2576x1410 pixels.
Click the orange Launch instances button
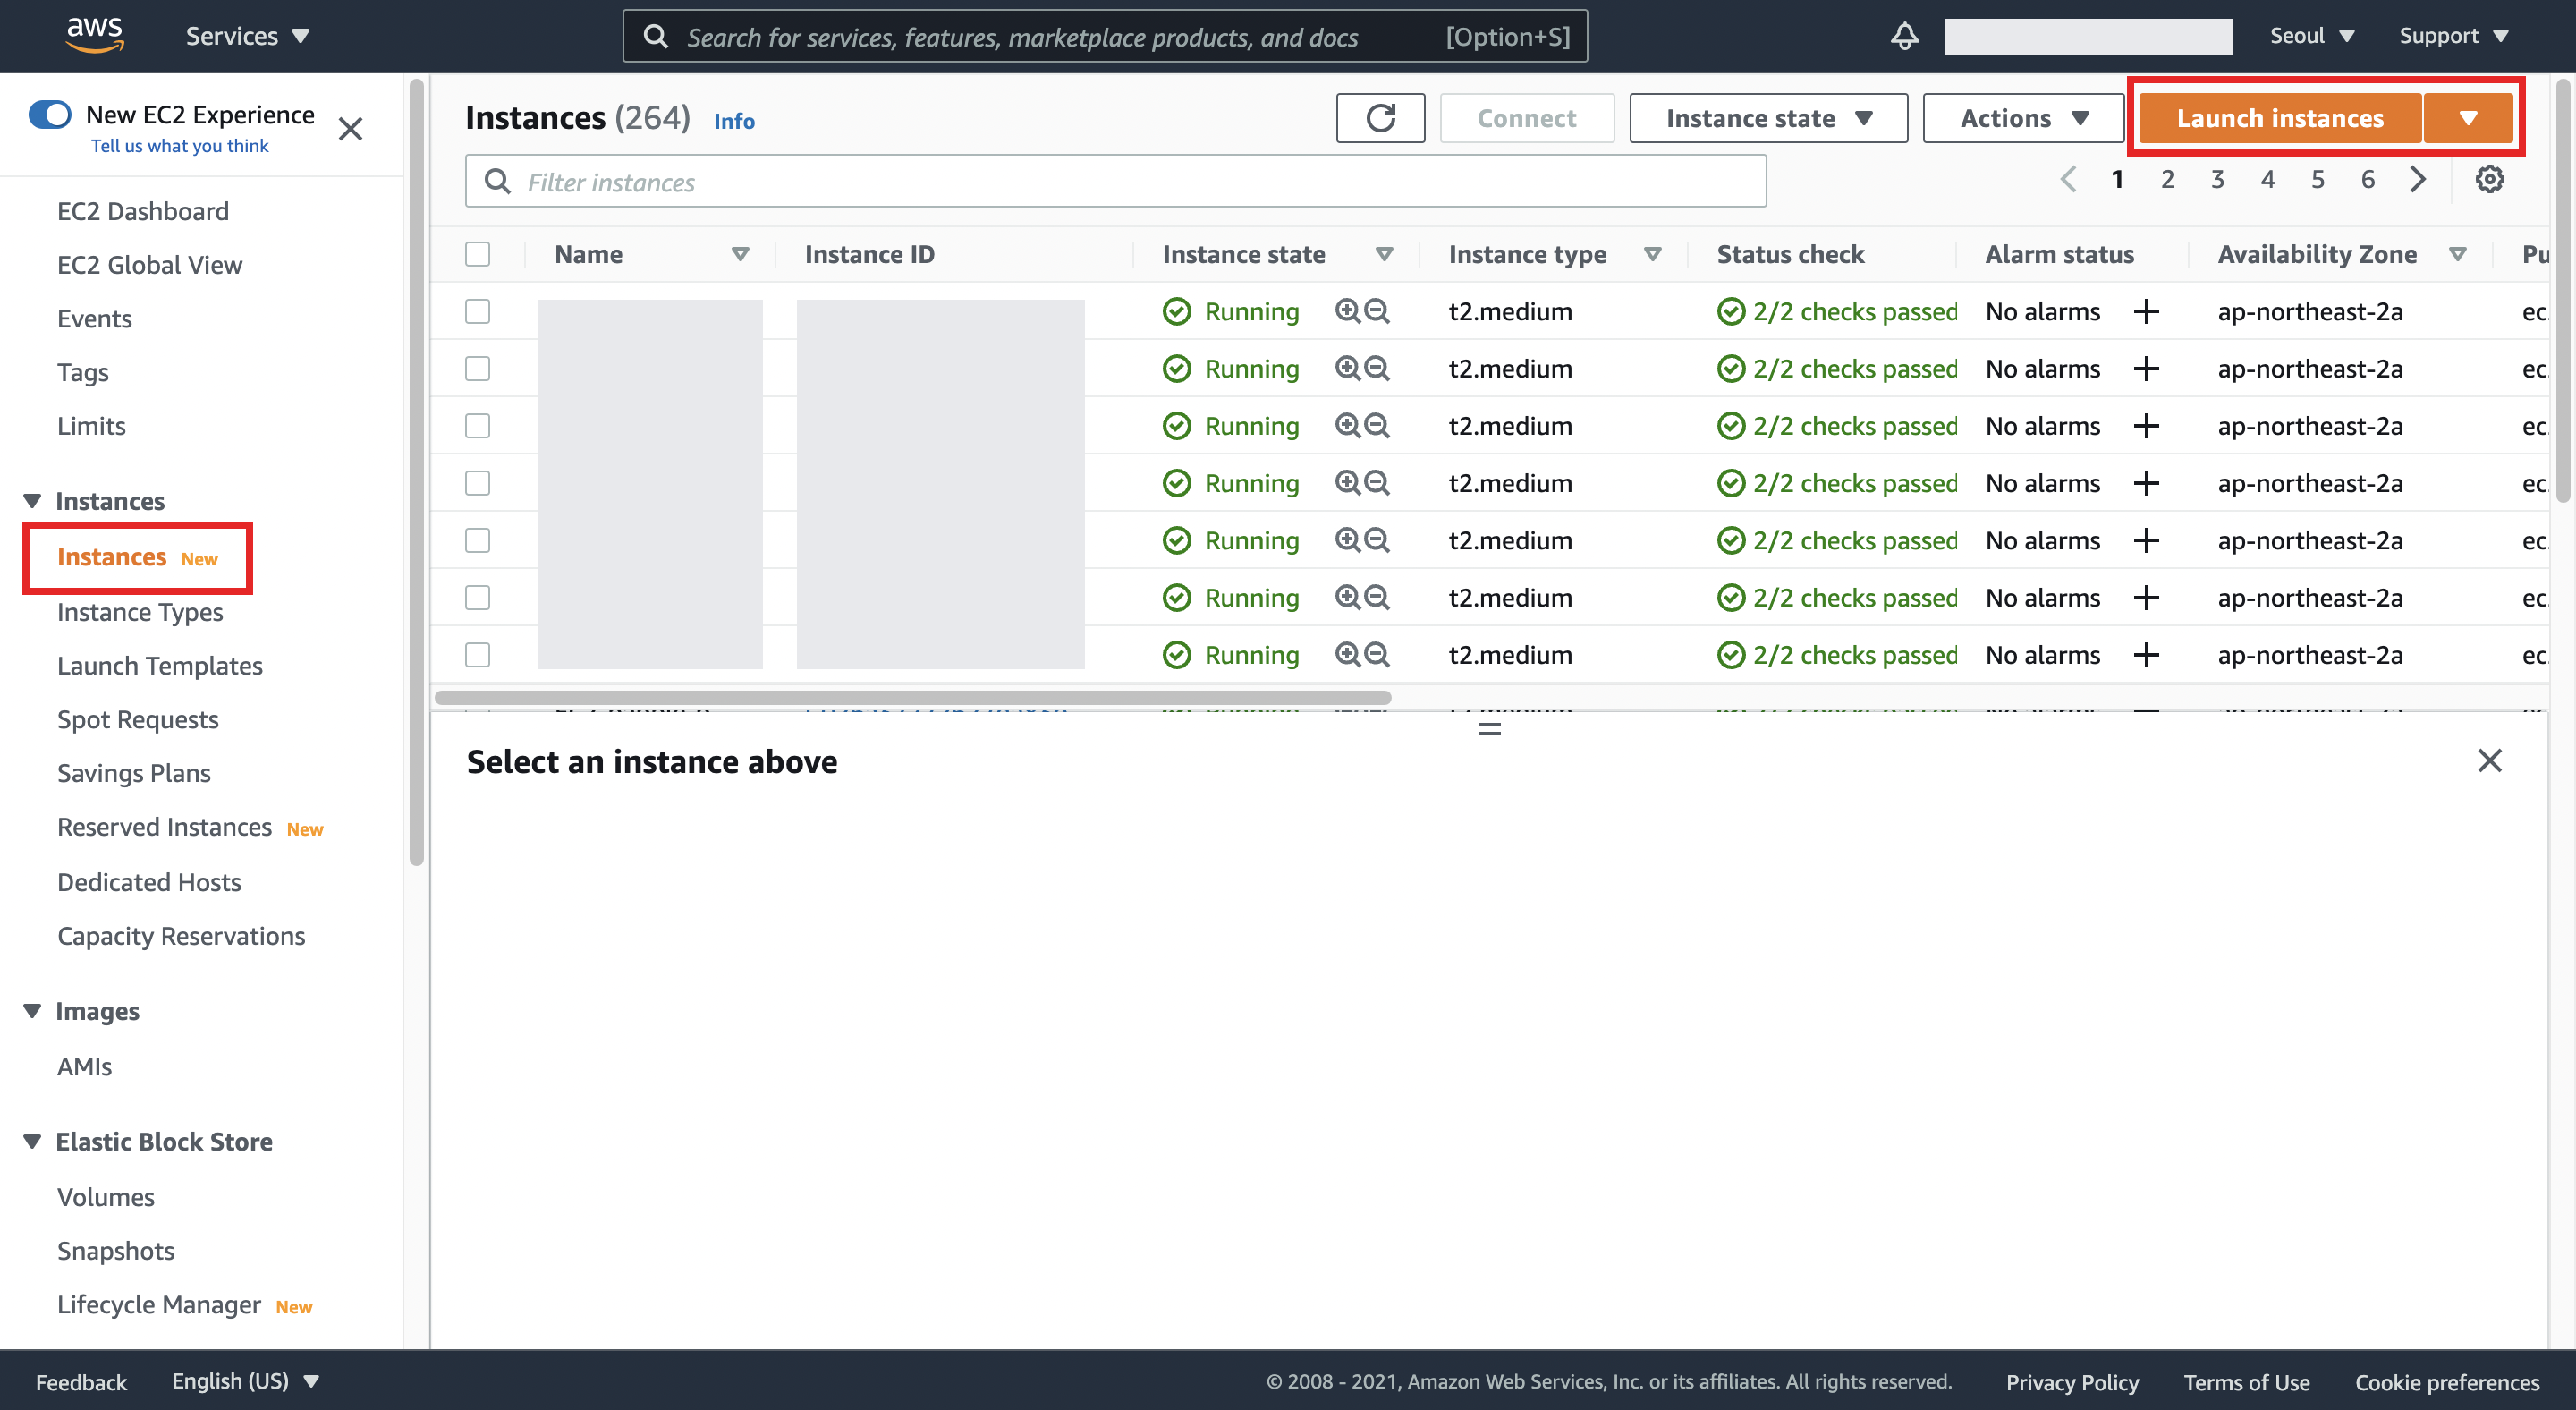pos(2279,118)
